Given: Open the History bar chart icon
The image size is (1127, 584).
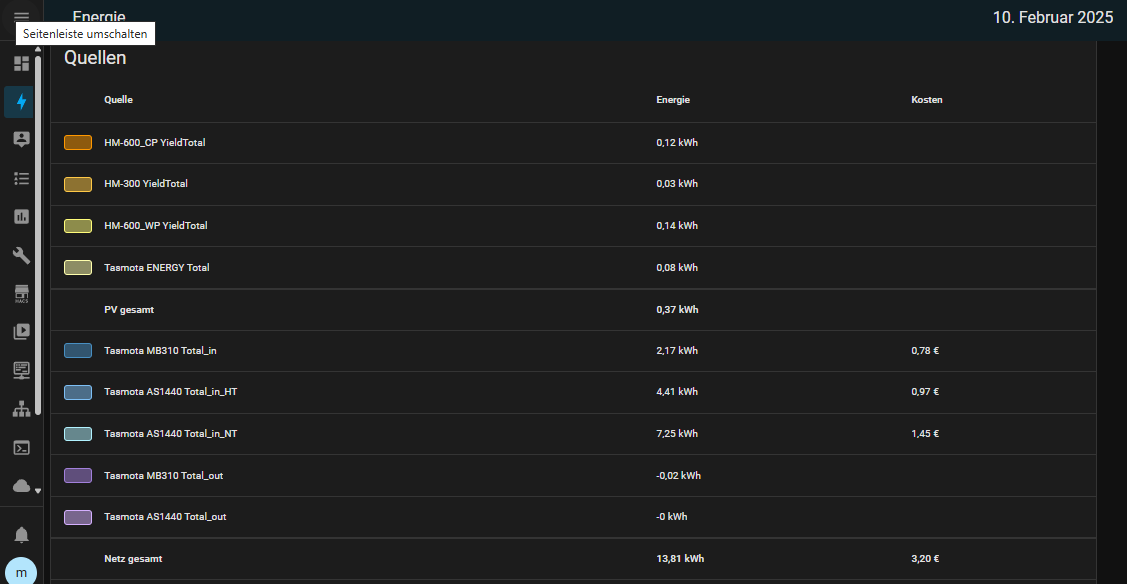Looking at the screenshot, I should click(x=21, y=216).
